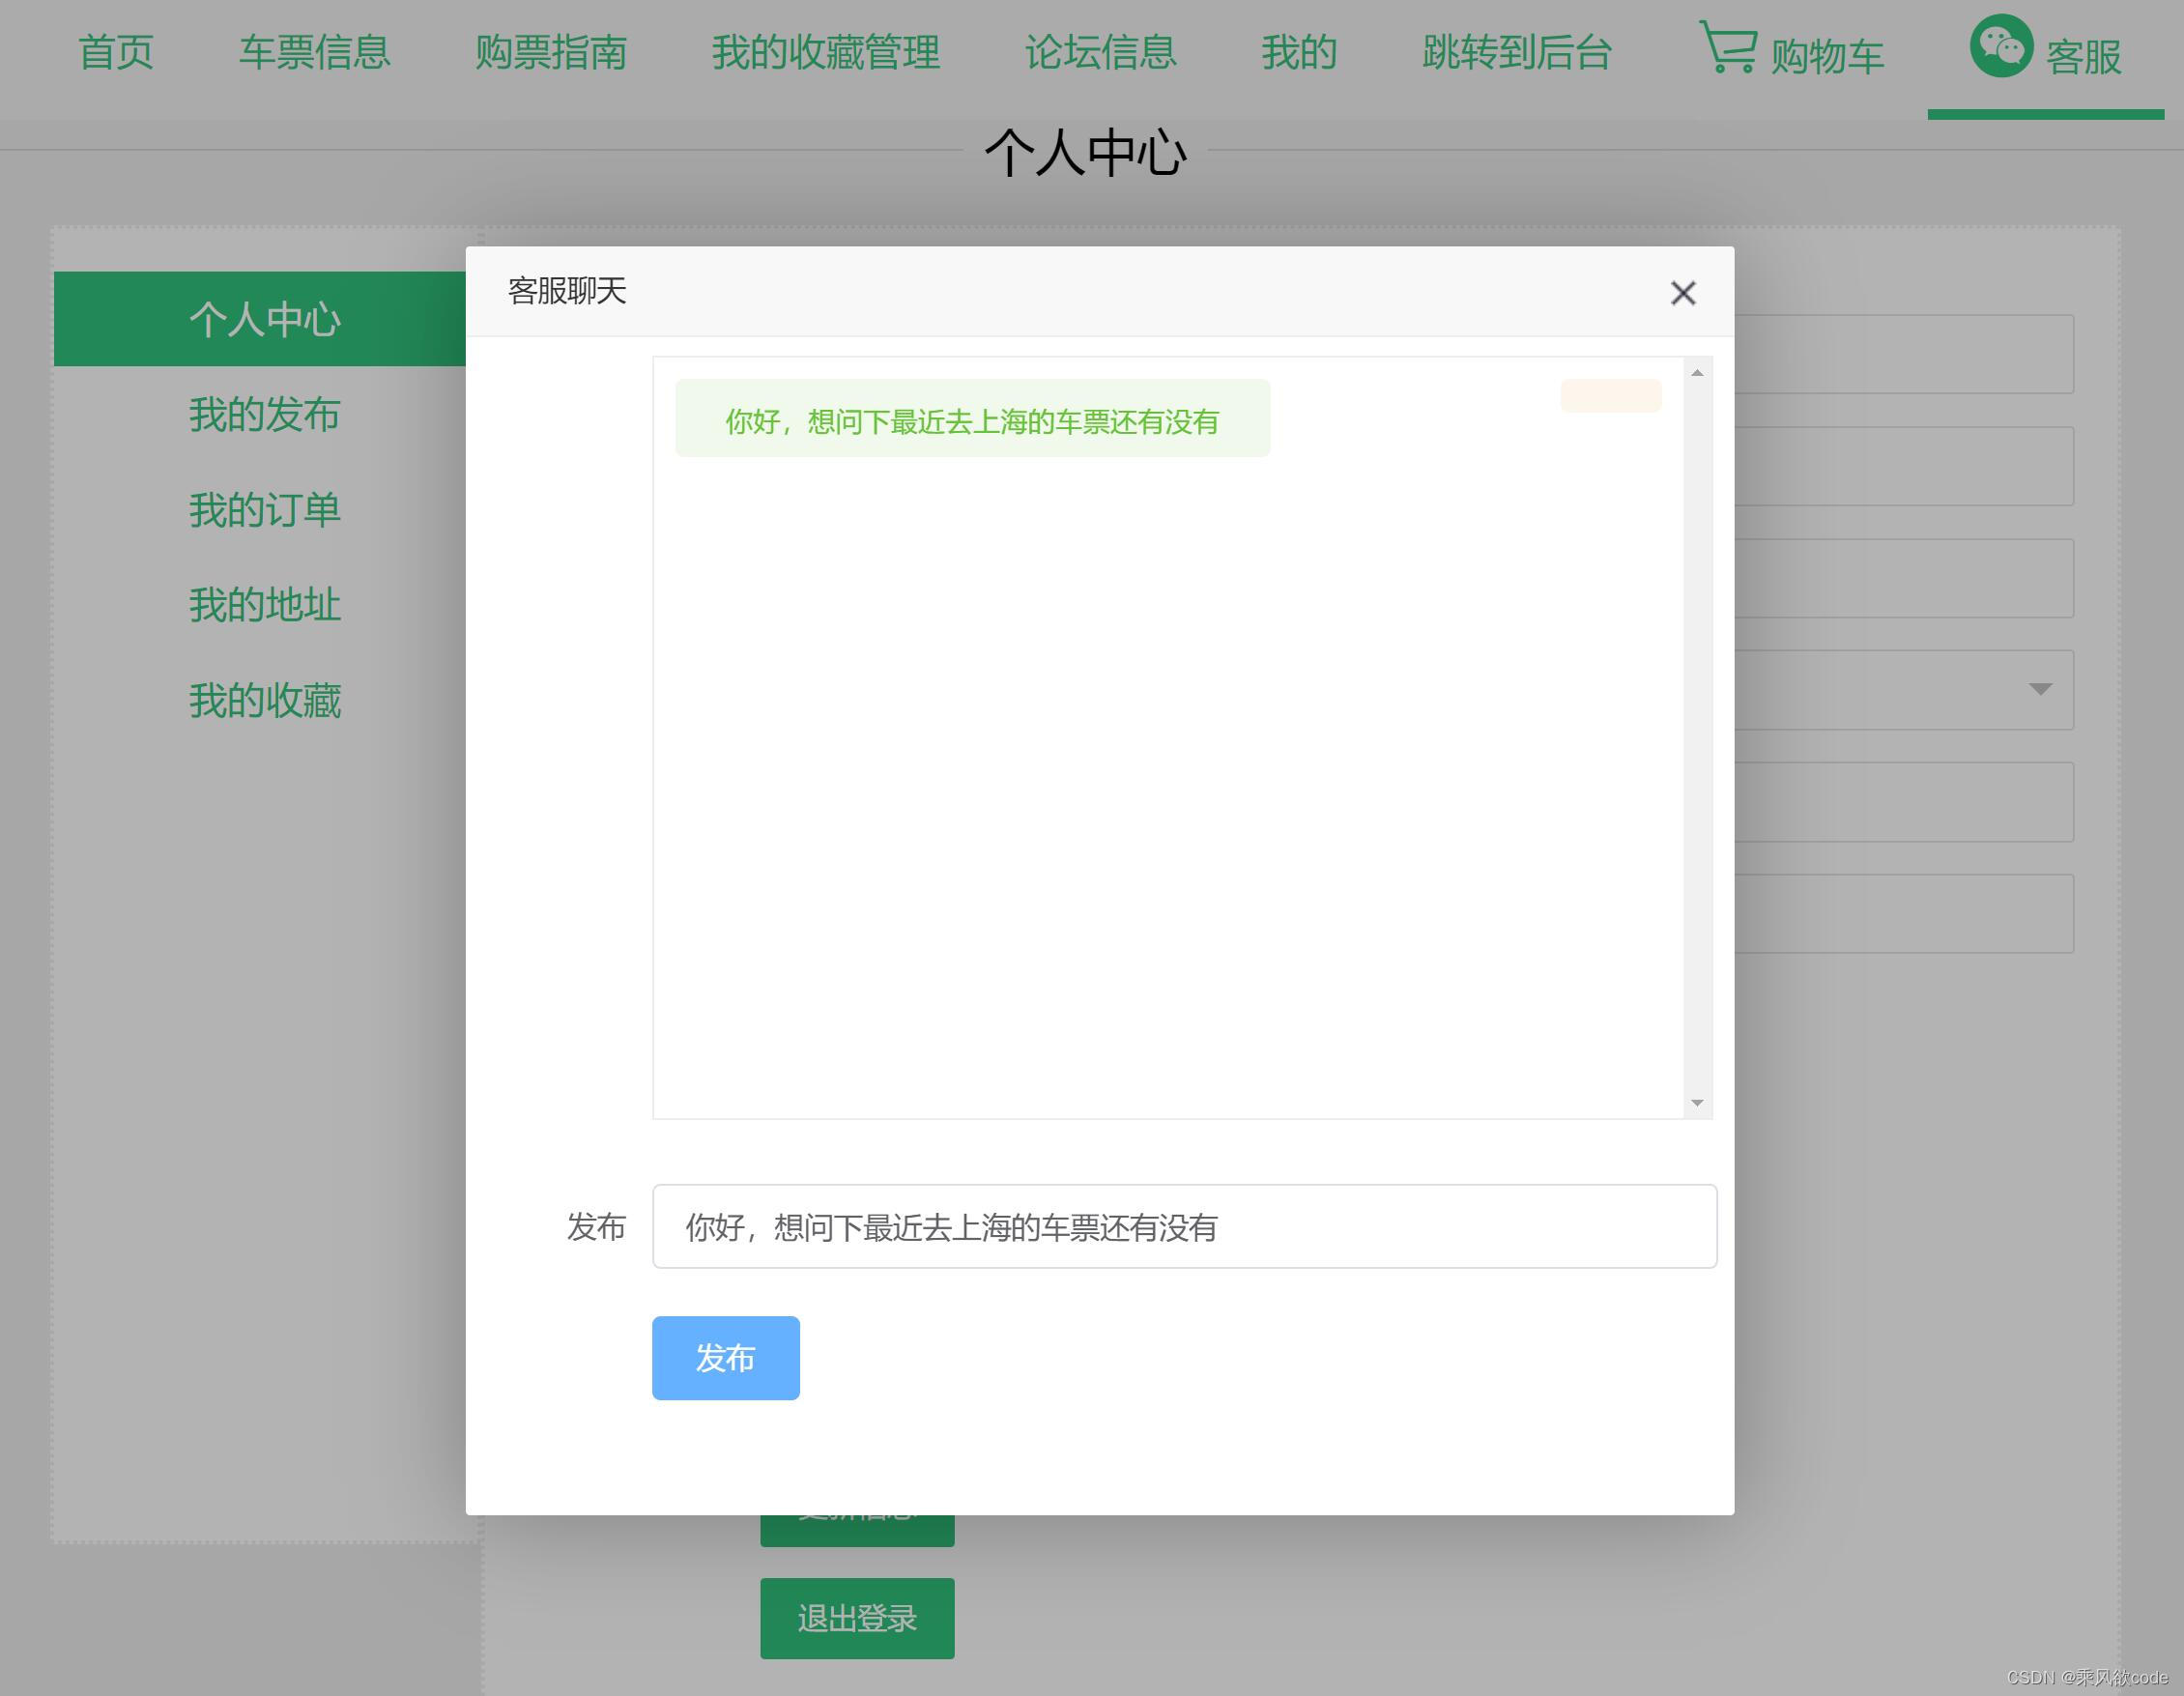The width and height of the screenshot is (2184, 1696).
Task: Open the 论坛信息 forum page
Action: click(x=1100, y=55)
